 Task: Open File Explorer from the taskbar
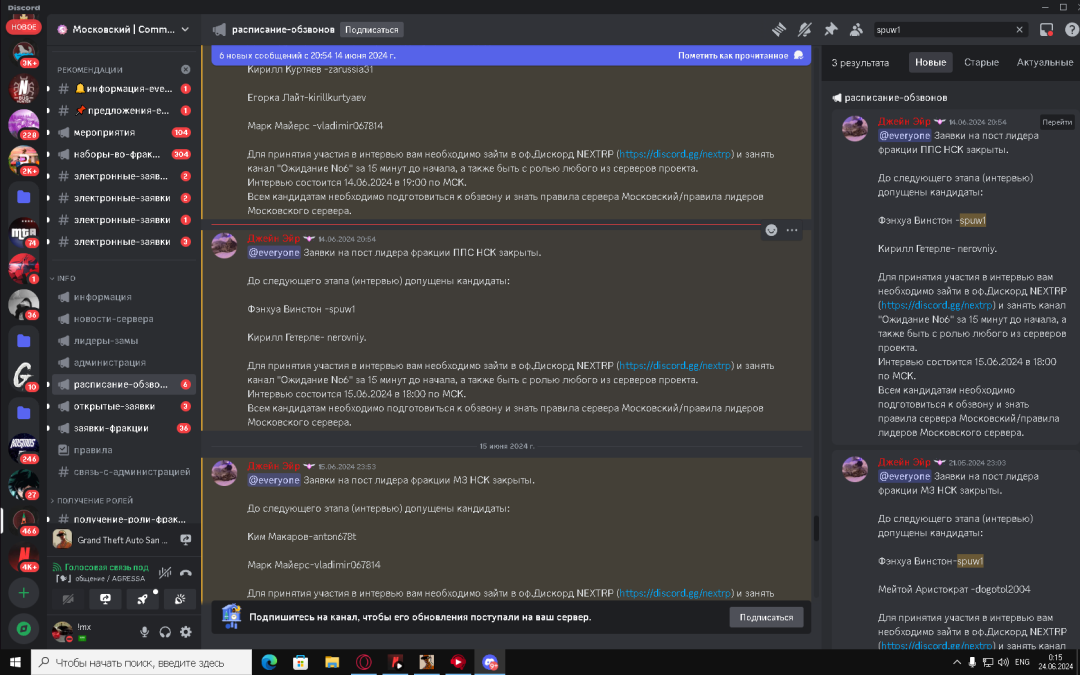point(332,663)
